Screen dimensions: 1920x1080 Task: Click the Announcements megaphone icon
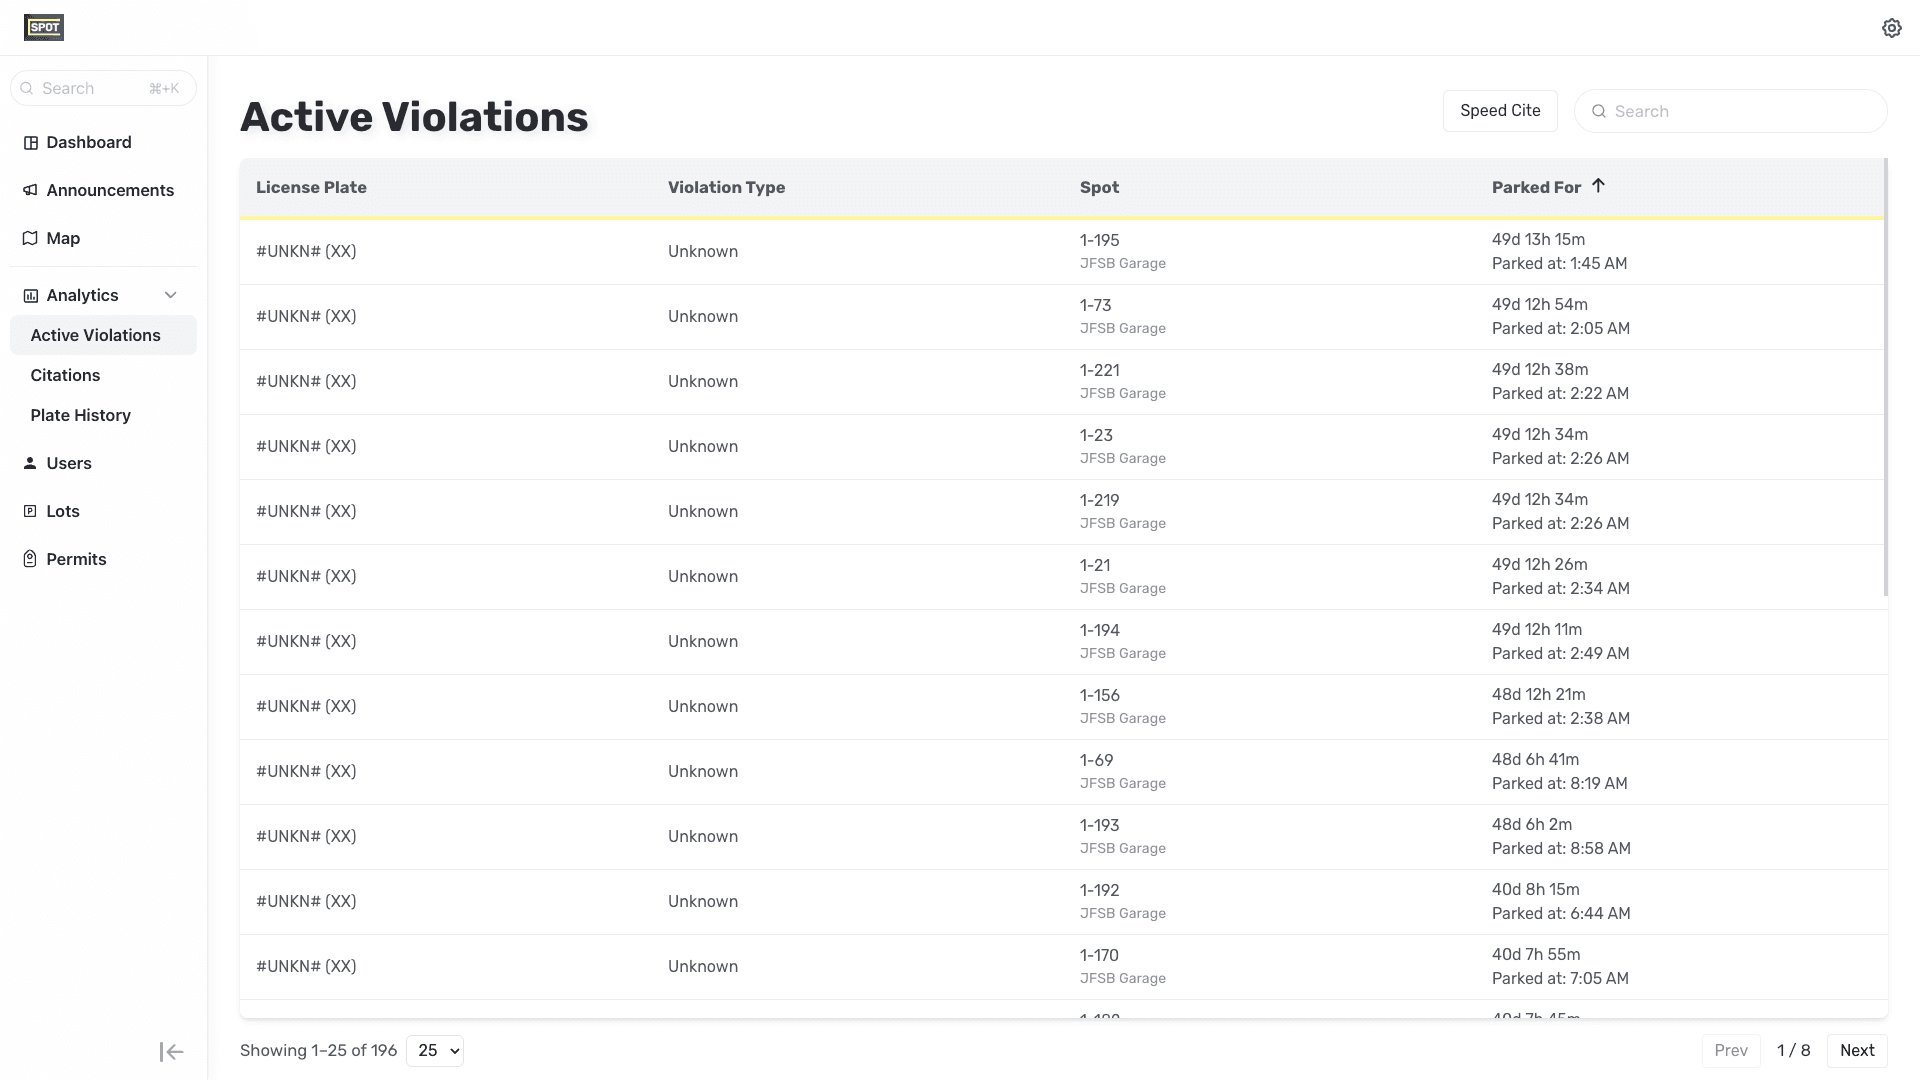tap(31, 190)
